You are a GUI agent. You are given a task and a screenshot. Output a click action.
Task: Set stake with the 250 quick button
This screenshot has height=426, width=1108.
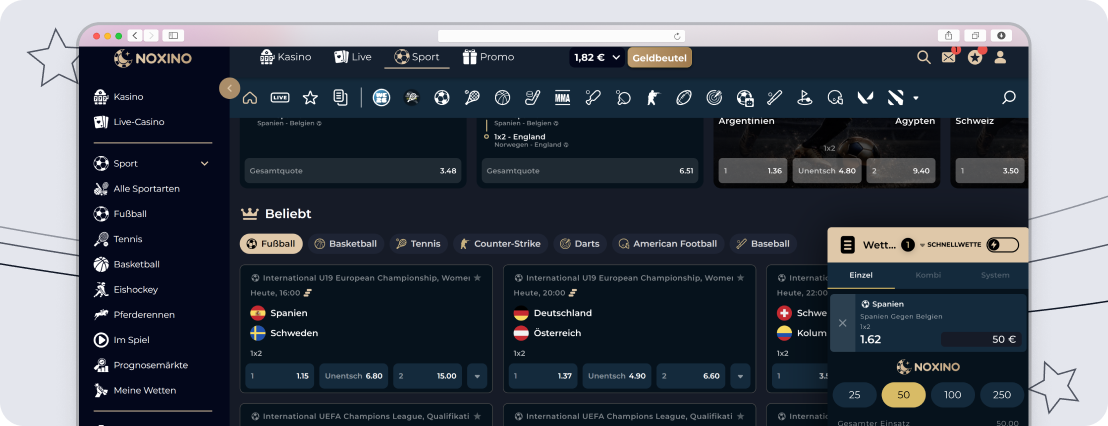click(x=1001, y=395)
